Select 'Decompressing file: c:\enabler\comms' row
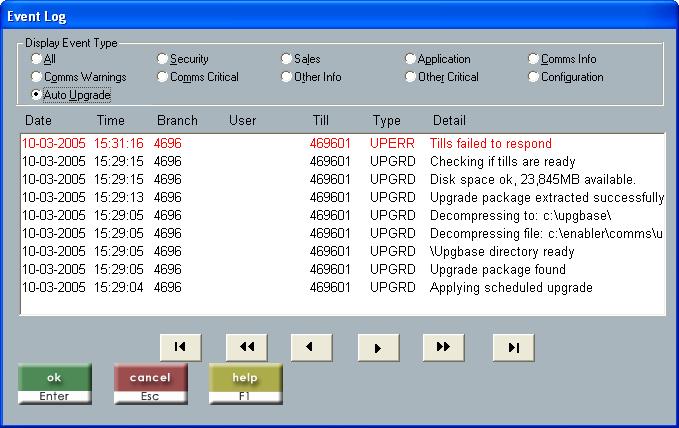Screen dimensions: 679x428 tap(343, 233)
